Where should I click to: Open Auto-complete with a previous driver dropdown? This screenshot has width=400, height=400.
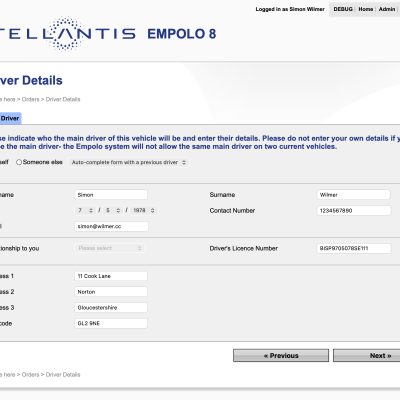pyautogui.click(x=129, y=162)
